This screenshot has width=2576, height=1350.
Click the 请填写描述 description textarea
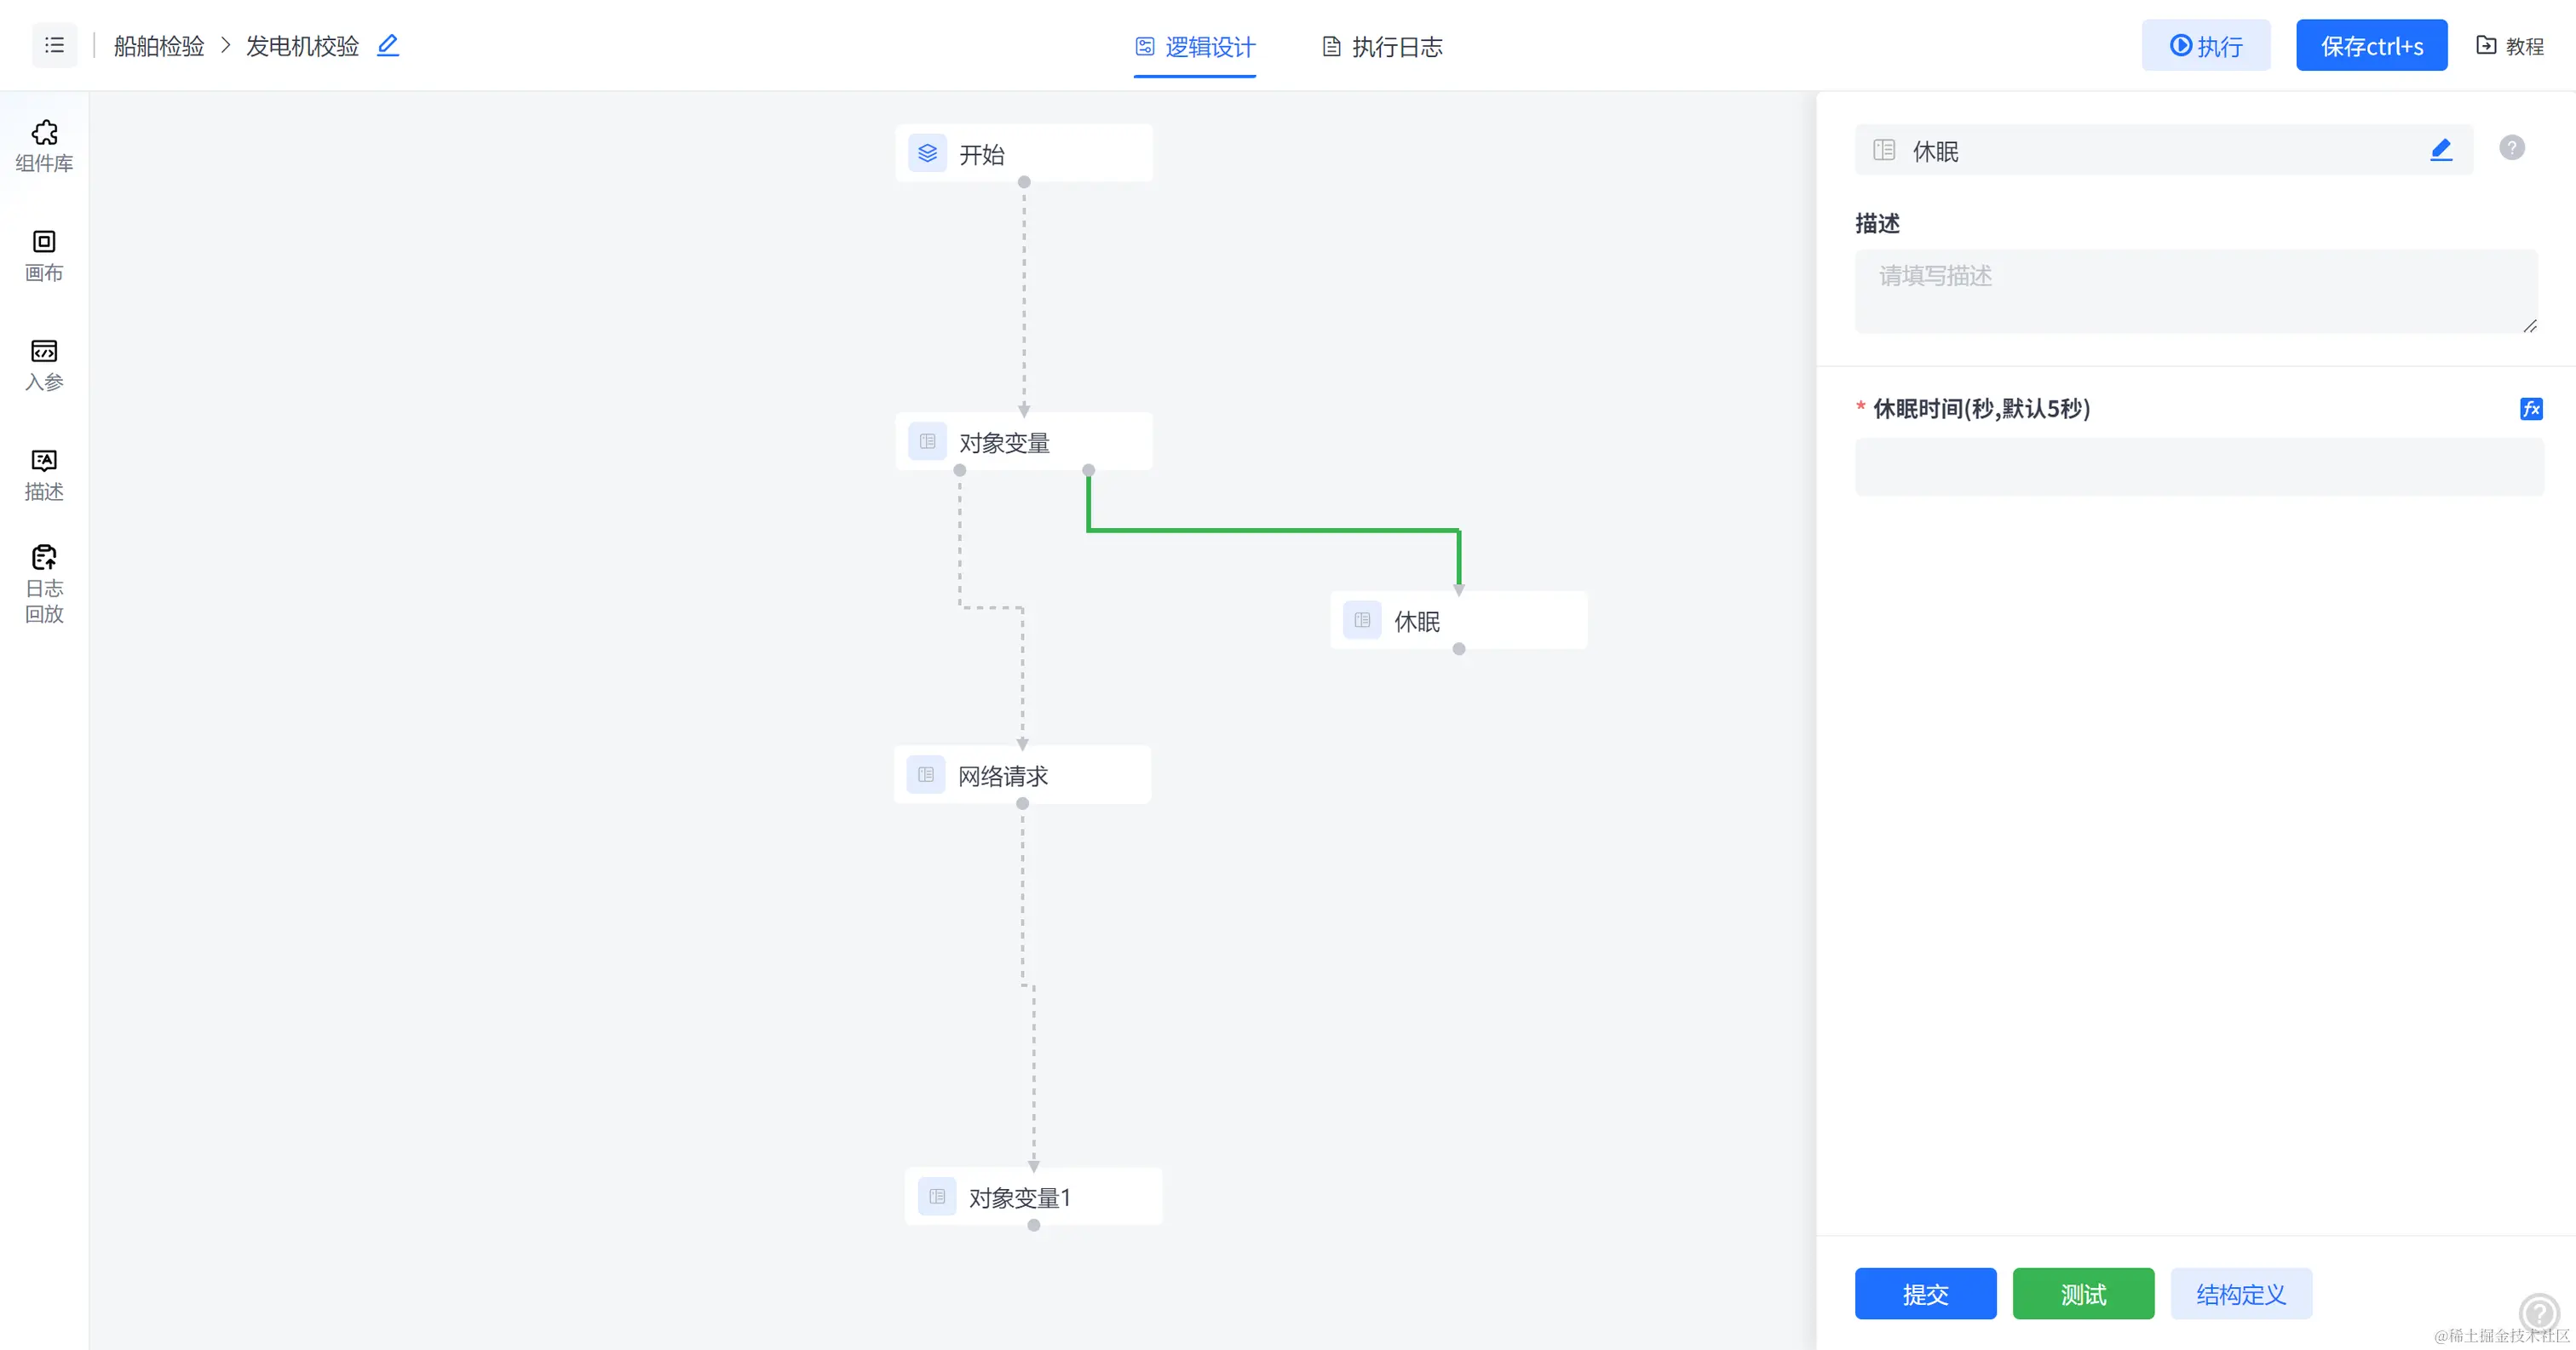click(x=2195, y=291)
